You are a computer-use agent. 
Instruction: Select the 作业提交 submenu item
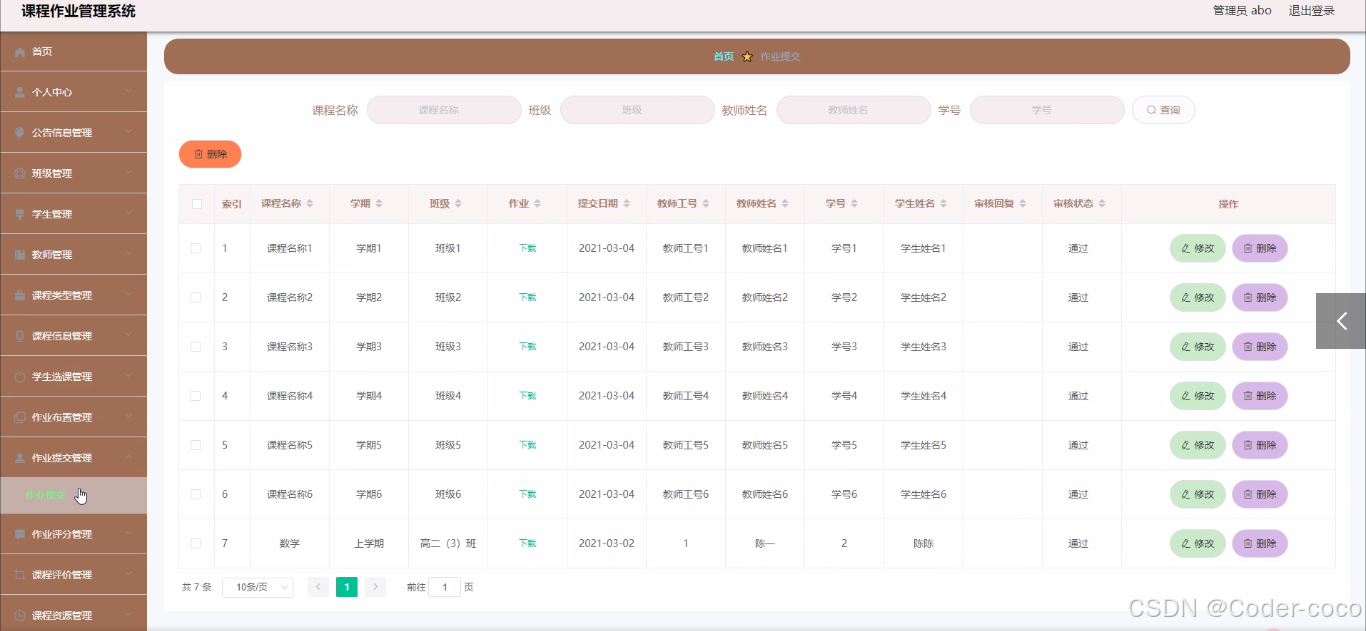[x=73, y=495]
